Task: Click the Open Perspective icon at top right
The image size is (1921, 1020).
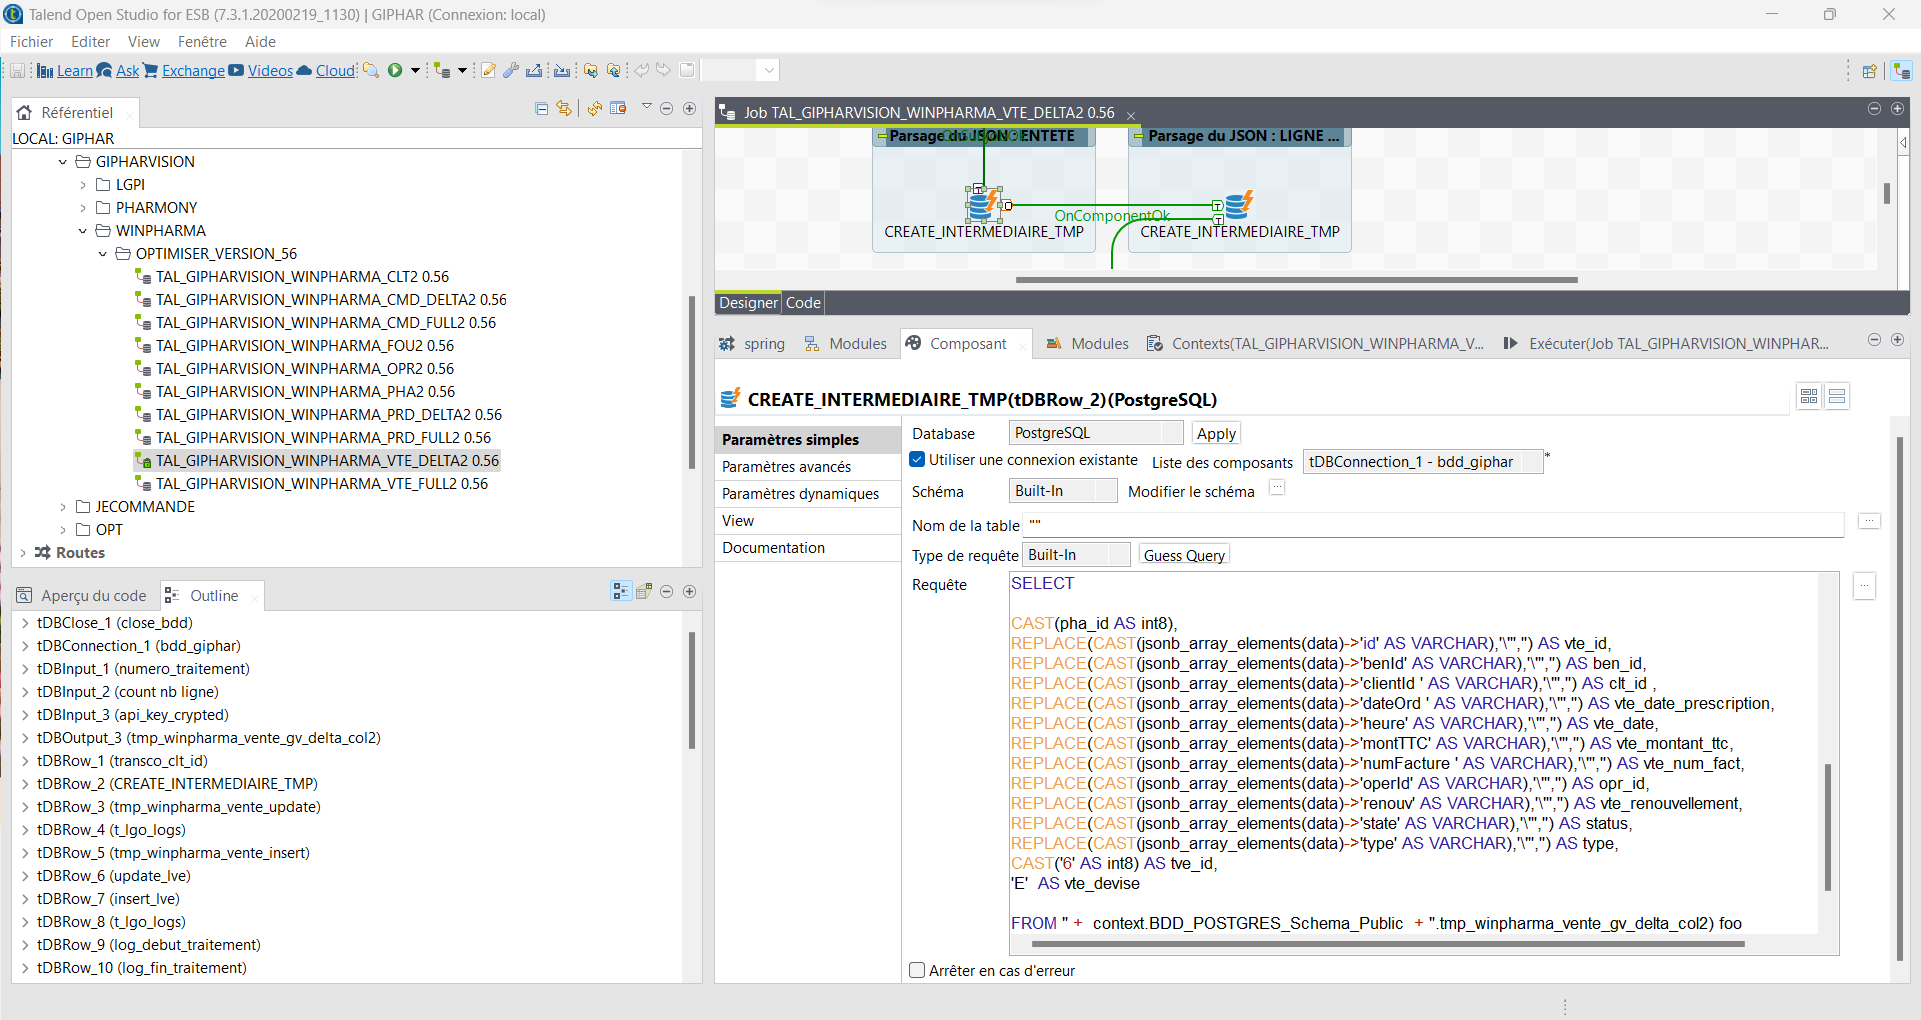Action: [1869, 71]
